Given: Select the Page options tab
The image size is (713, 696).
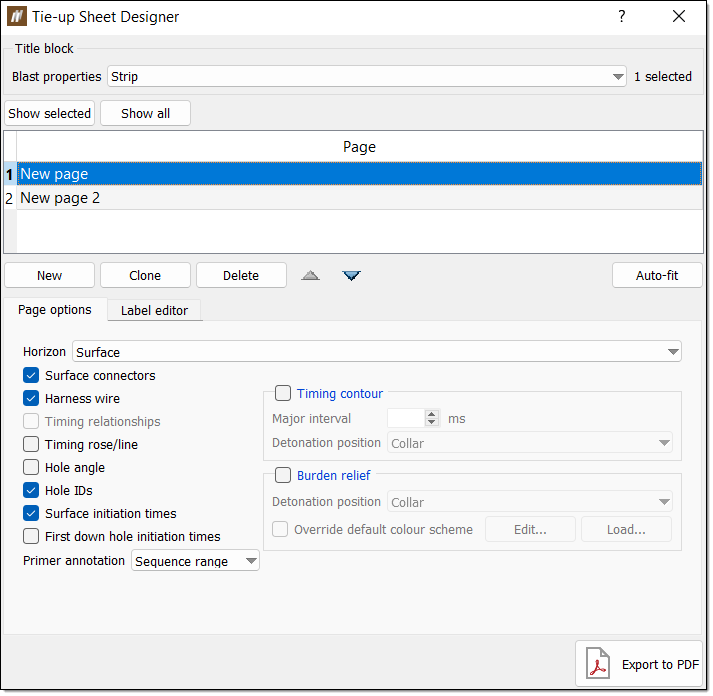Looking at the screenshot, I should click(55, 310).
